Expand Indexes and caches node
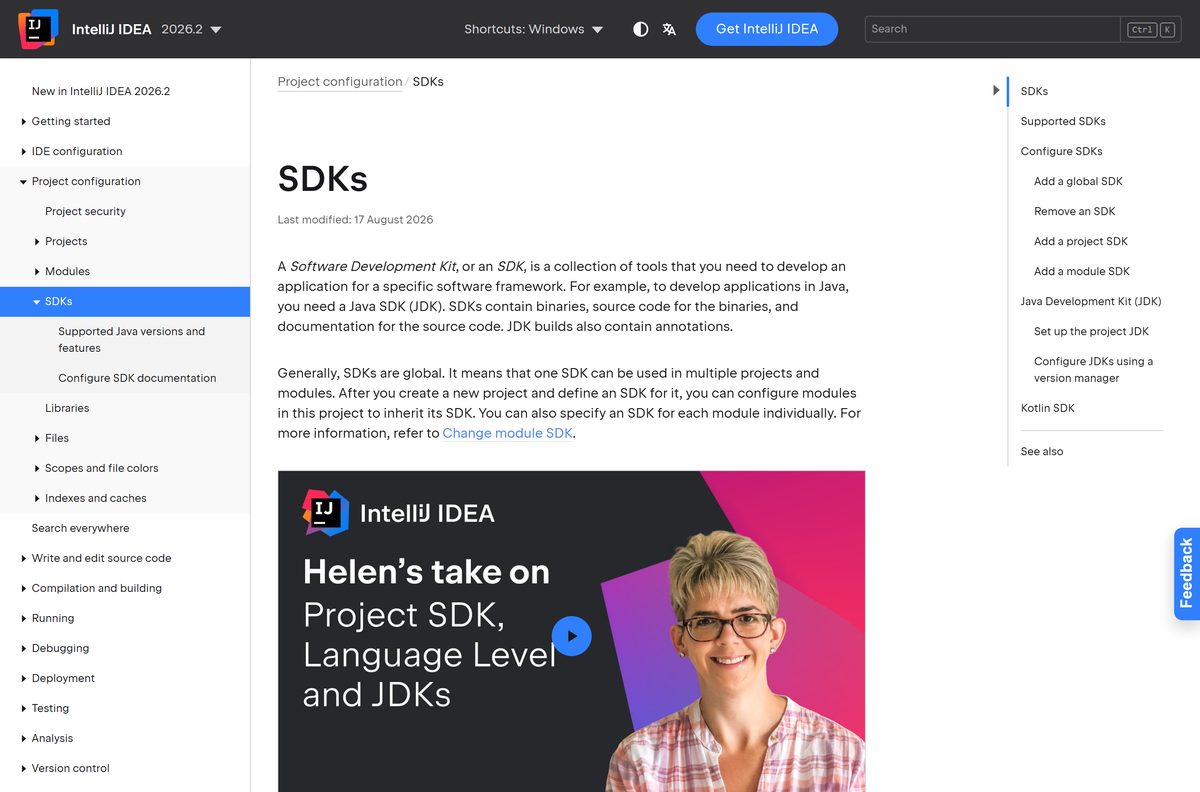1200x792 pixels. [37, 498]
